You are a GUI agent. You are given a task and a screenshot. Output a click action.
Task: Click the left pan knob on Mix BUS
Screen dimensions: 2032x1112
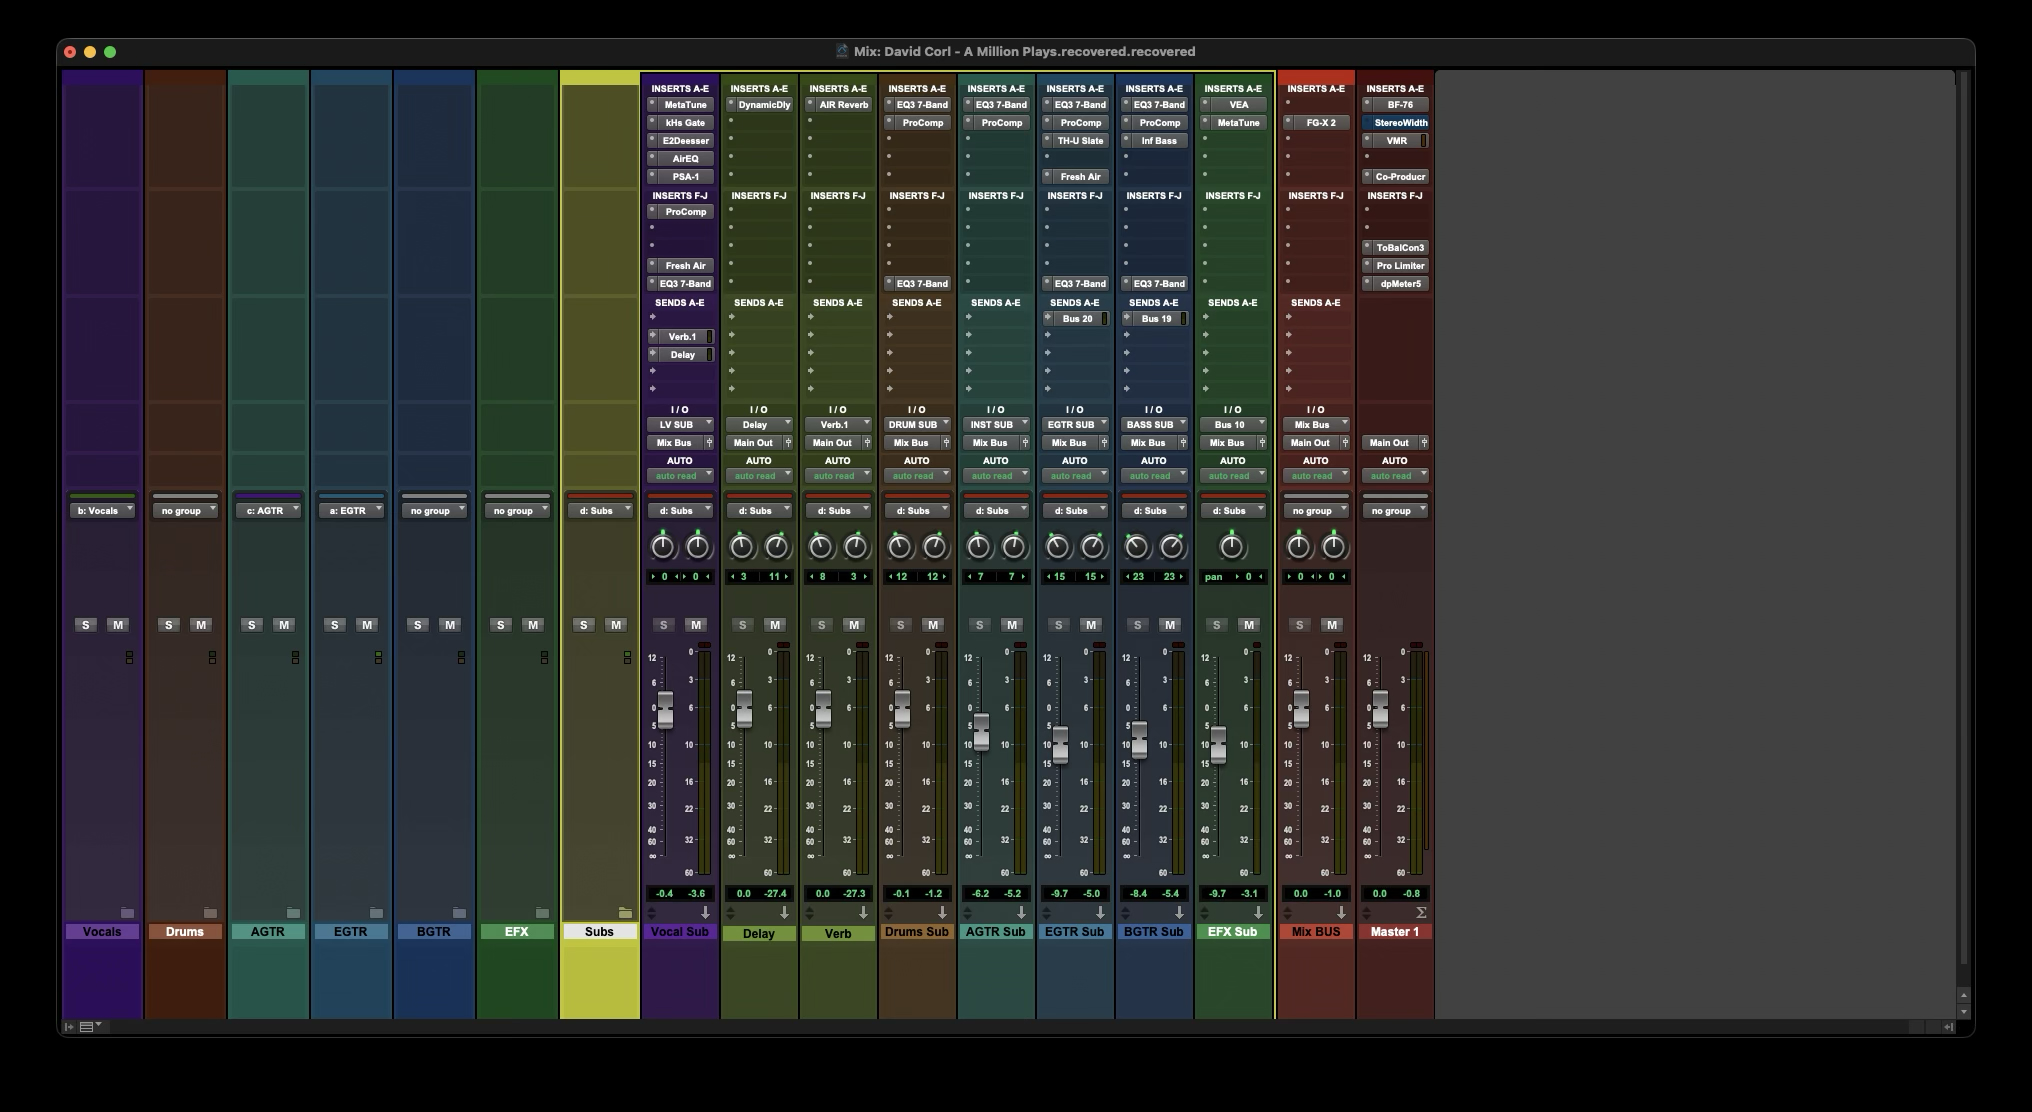click(1298, 547)
